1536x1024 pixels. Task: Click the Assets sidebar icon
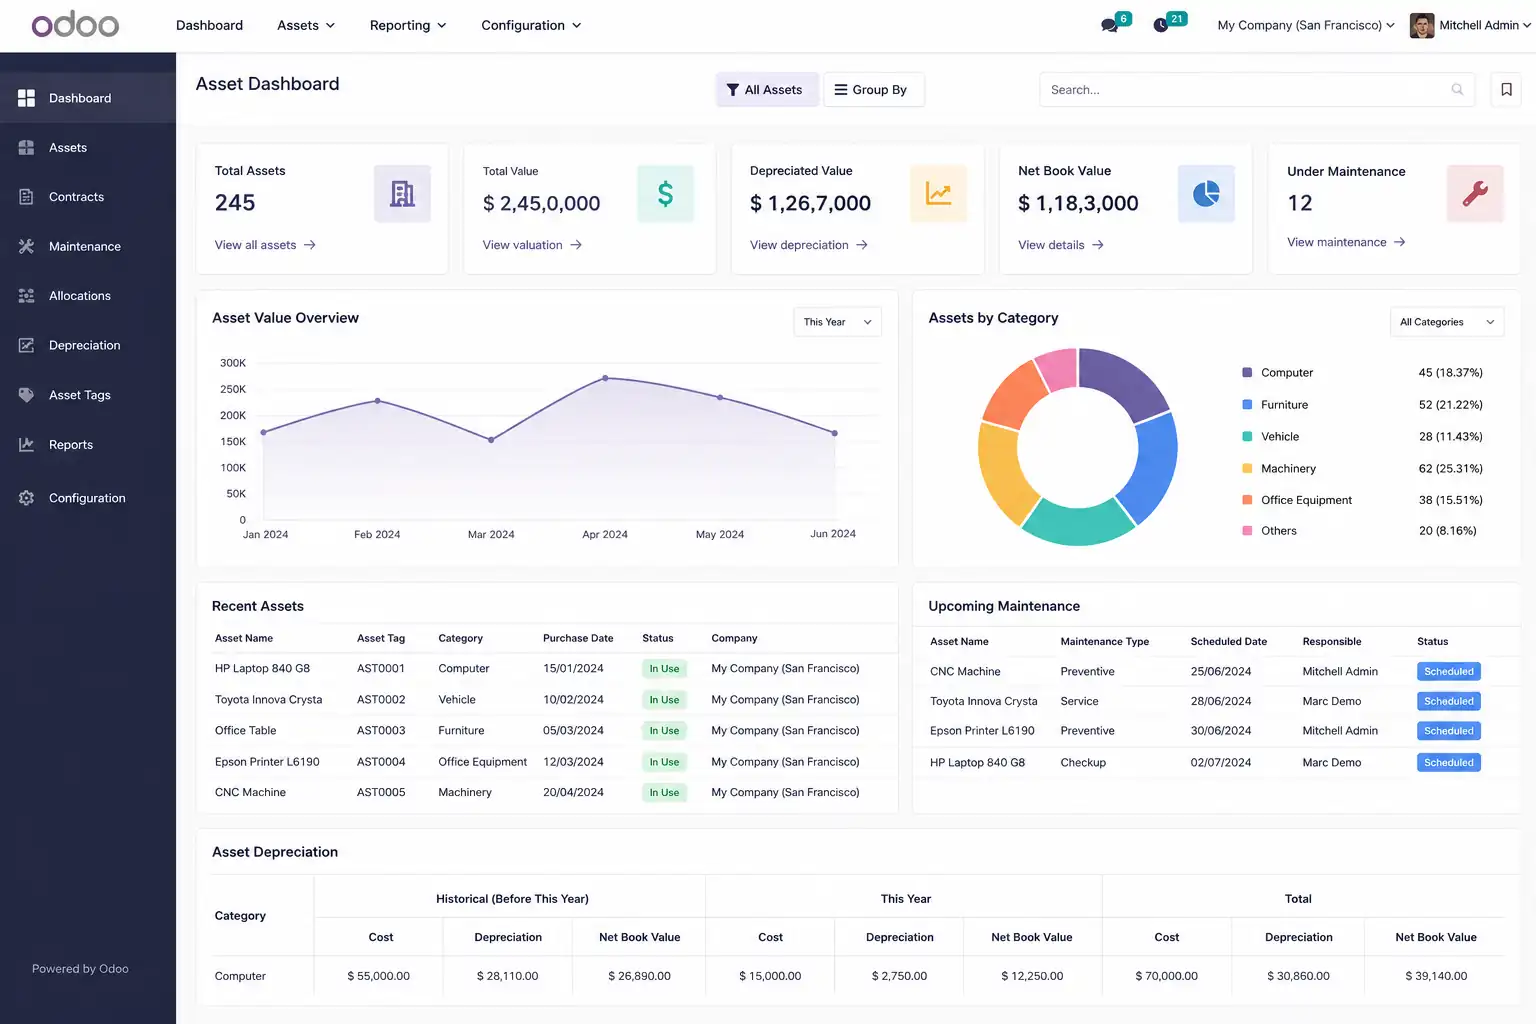[x=27, y=147]
